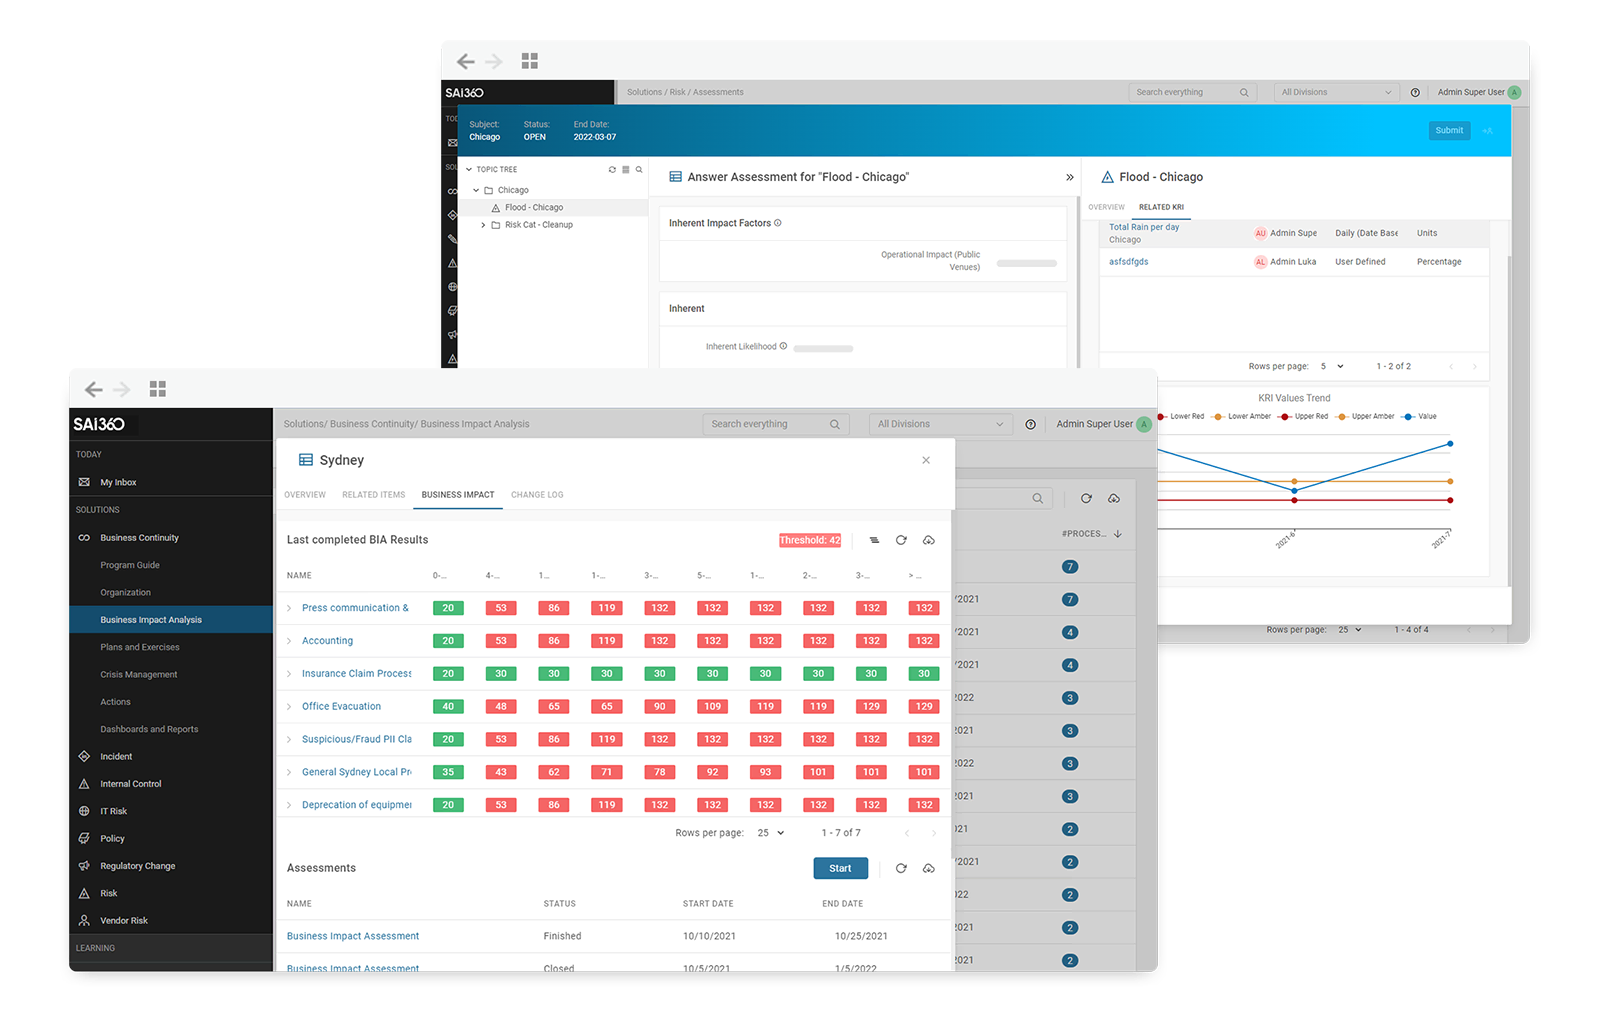Go back using the front window's left arrow
The width and height of the screenshot is (1600, 1022).
94,389
